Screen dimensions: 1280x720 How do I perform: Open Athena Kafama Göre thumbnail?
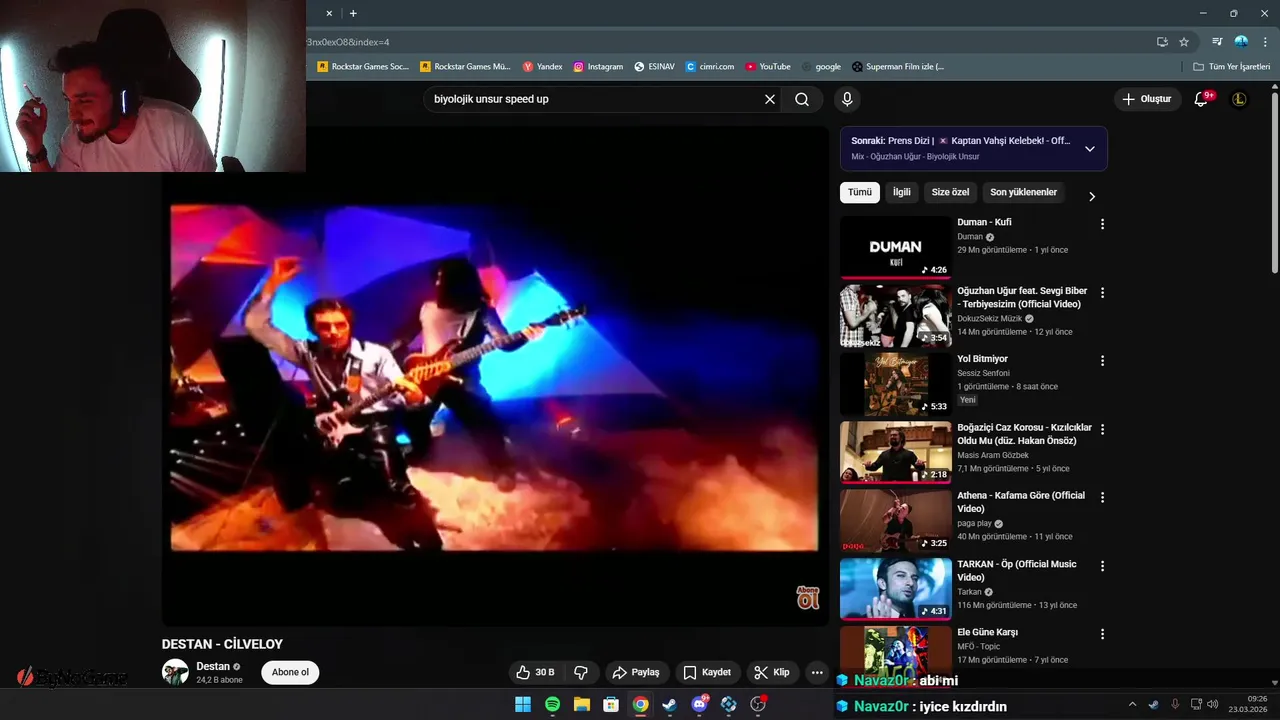coord(895,520)
